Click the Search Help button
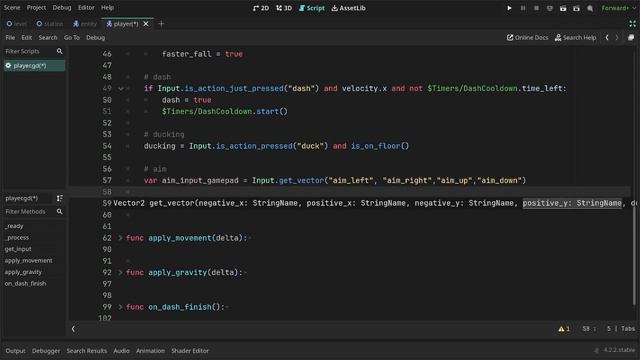Screen dimensions: 640x360 pyautogui.click(x=576, y=38)
